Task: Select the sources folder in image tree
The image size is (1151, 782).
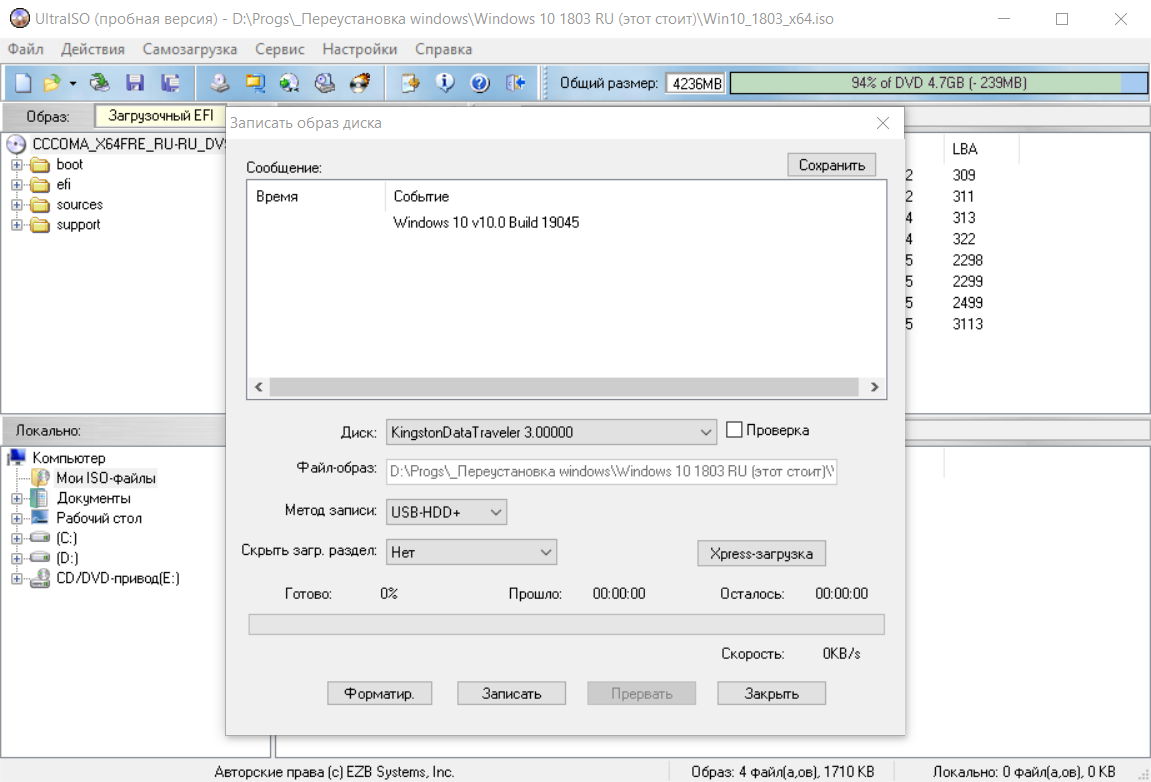Action: [79, 205]
